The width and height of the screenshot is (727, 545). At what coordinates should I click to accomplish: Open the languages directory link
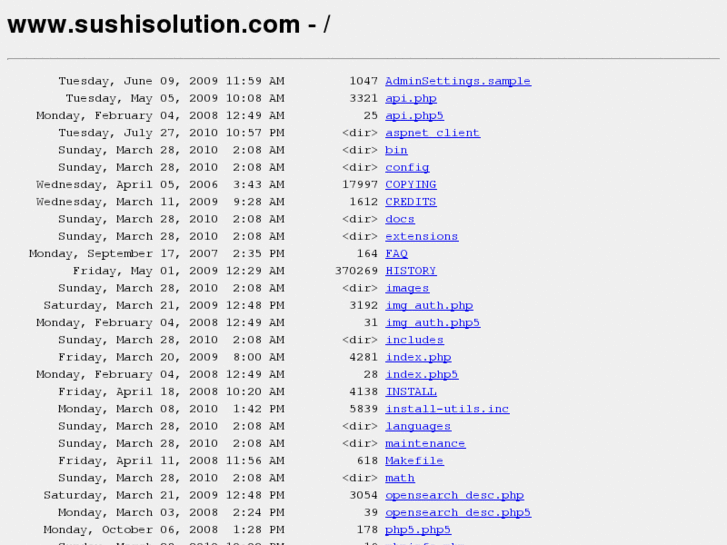(x=418, y=426)
